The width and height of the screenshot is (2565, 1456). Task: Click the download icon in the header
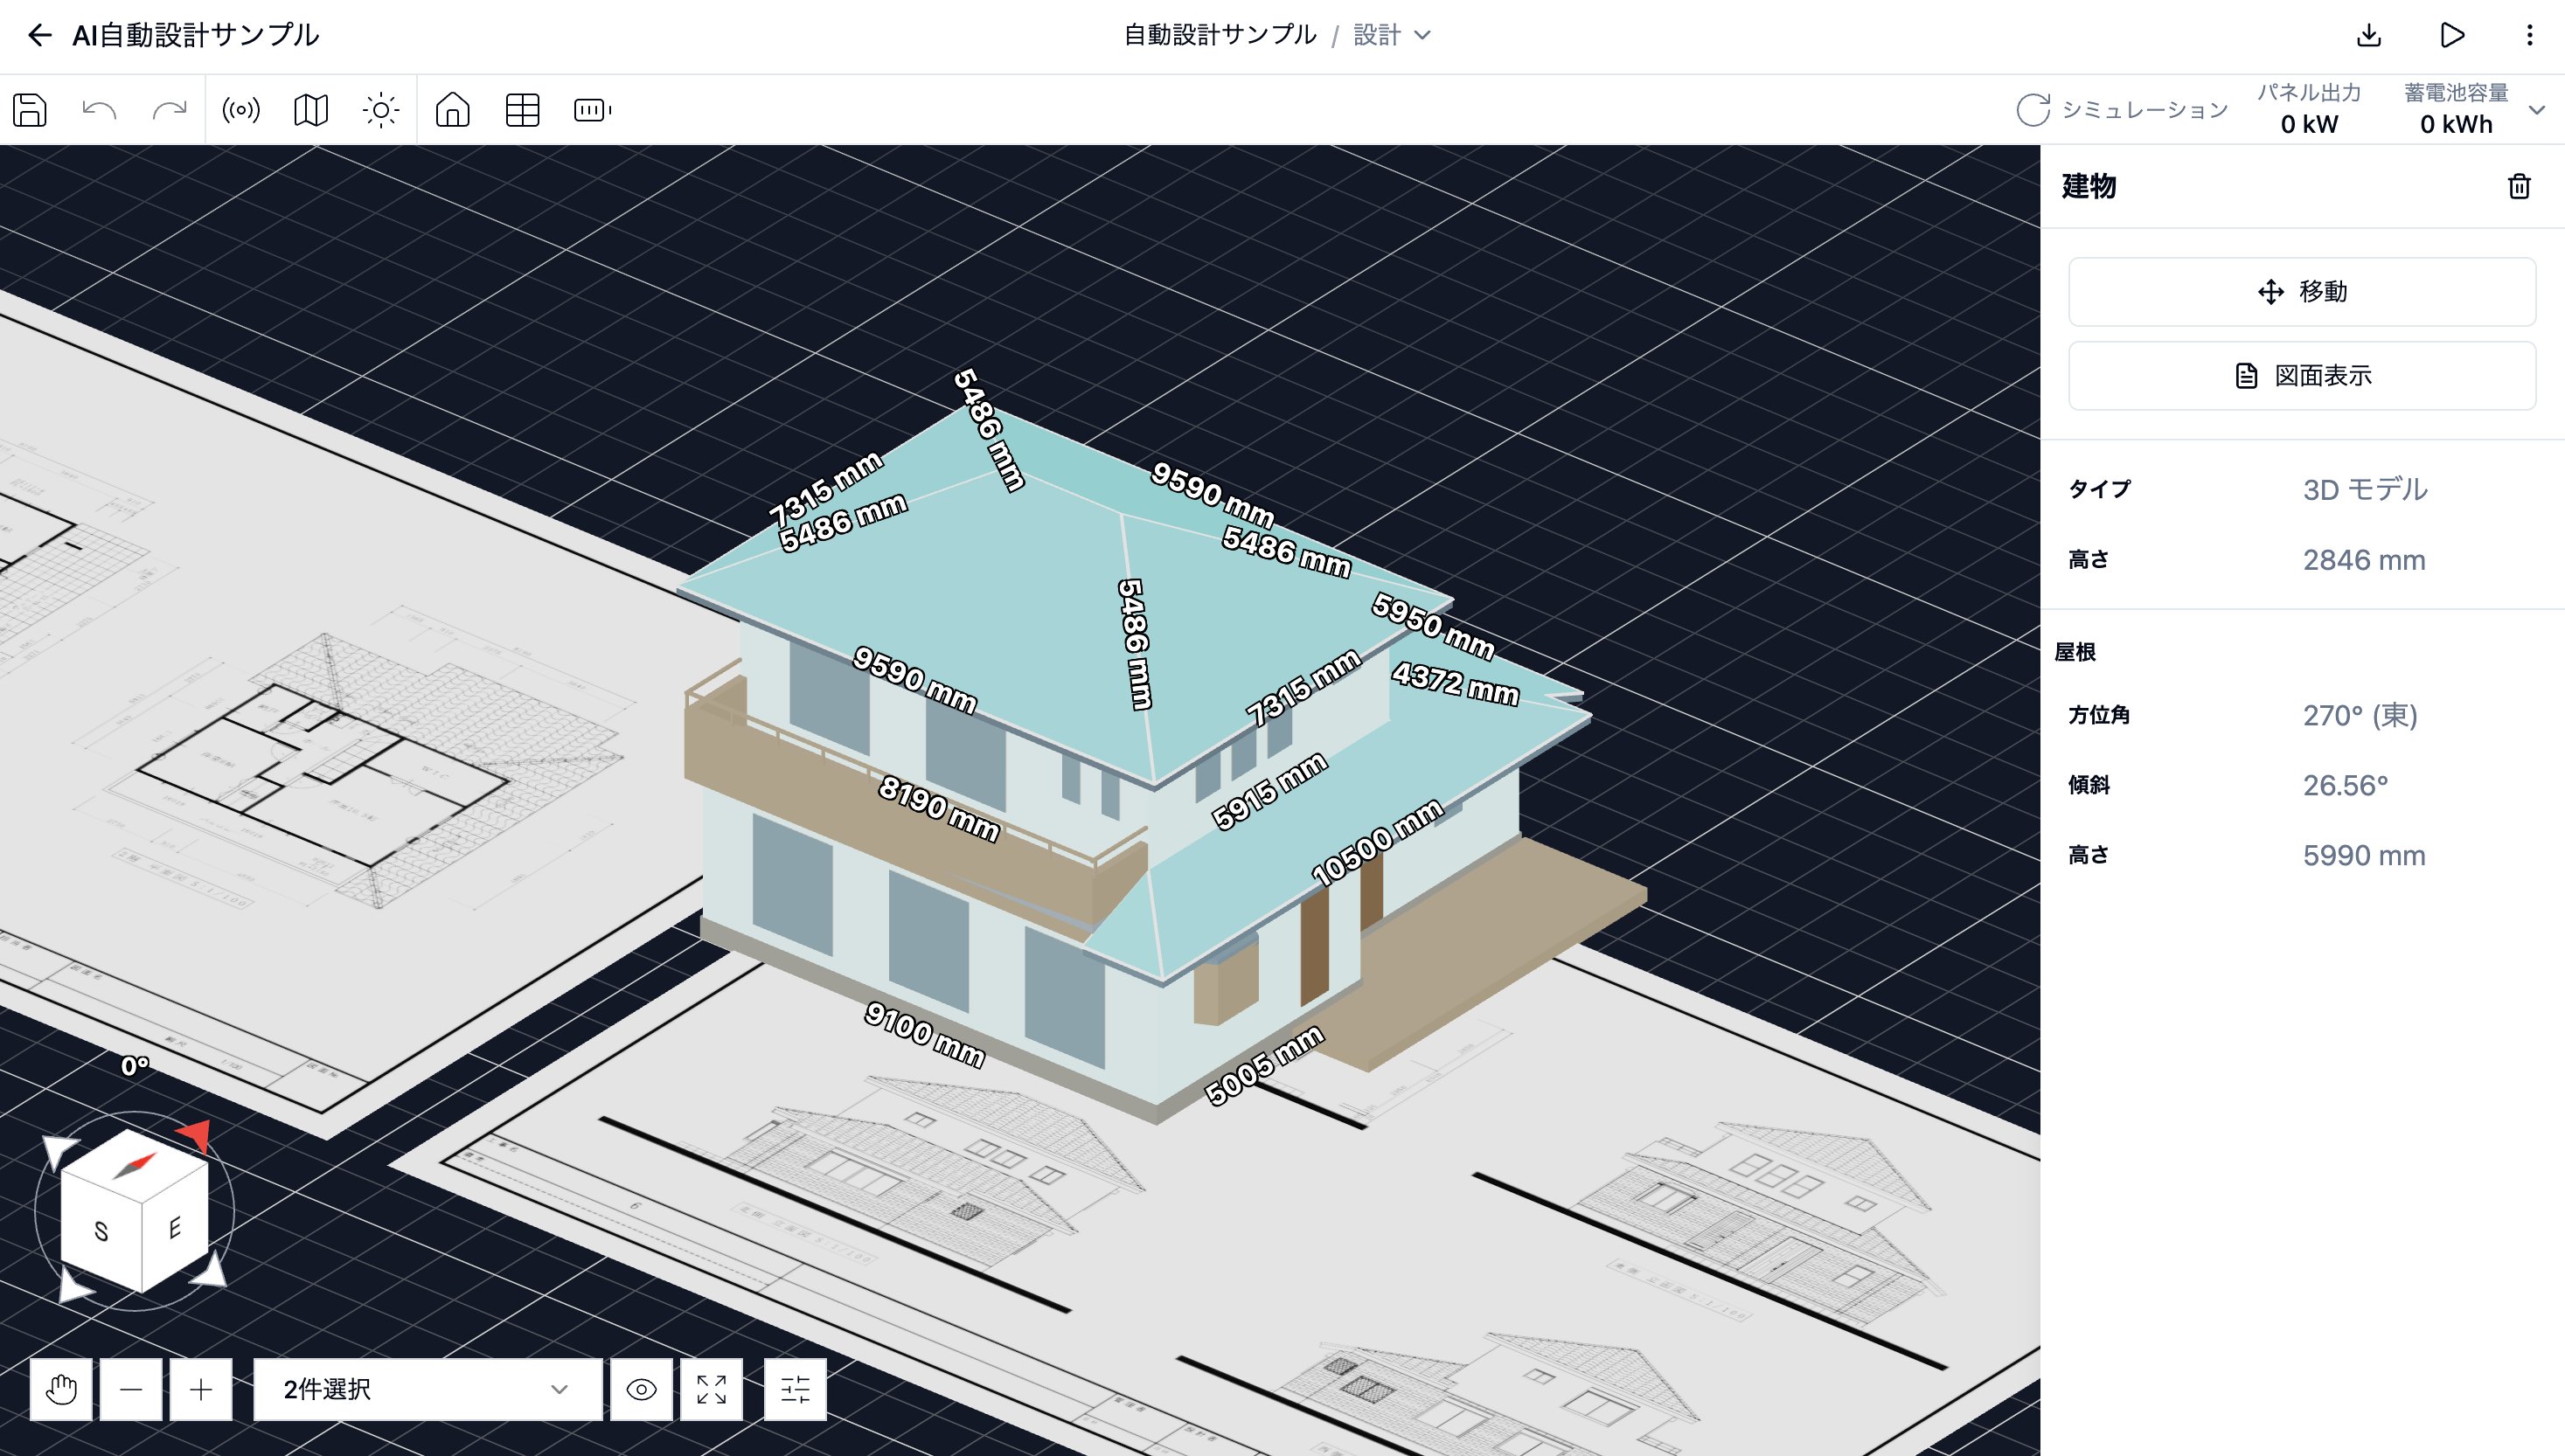[2369, 36]
